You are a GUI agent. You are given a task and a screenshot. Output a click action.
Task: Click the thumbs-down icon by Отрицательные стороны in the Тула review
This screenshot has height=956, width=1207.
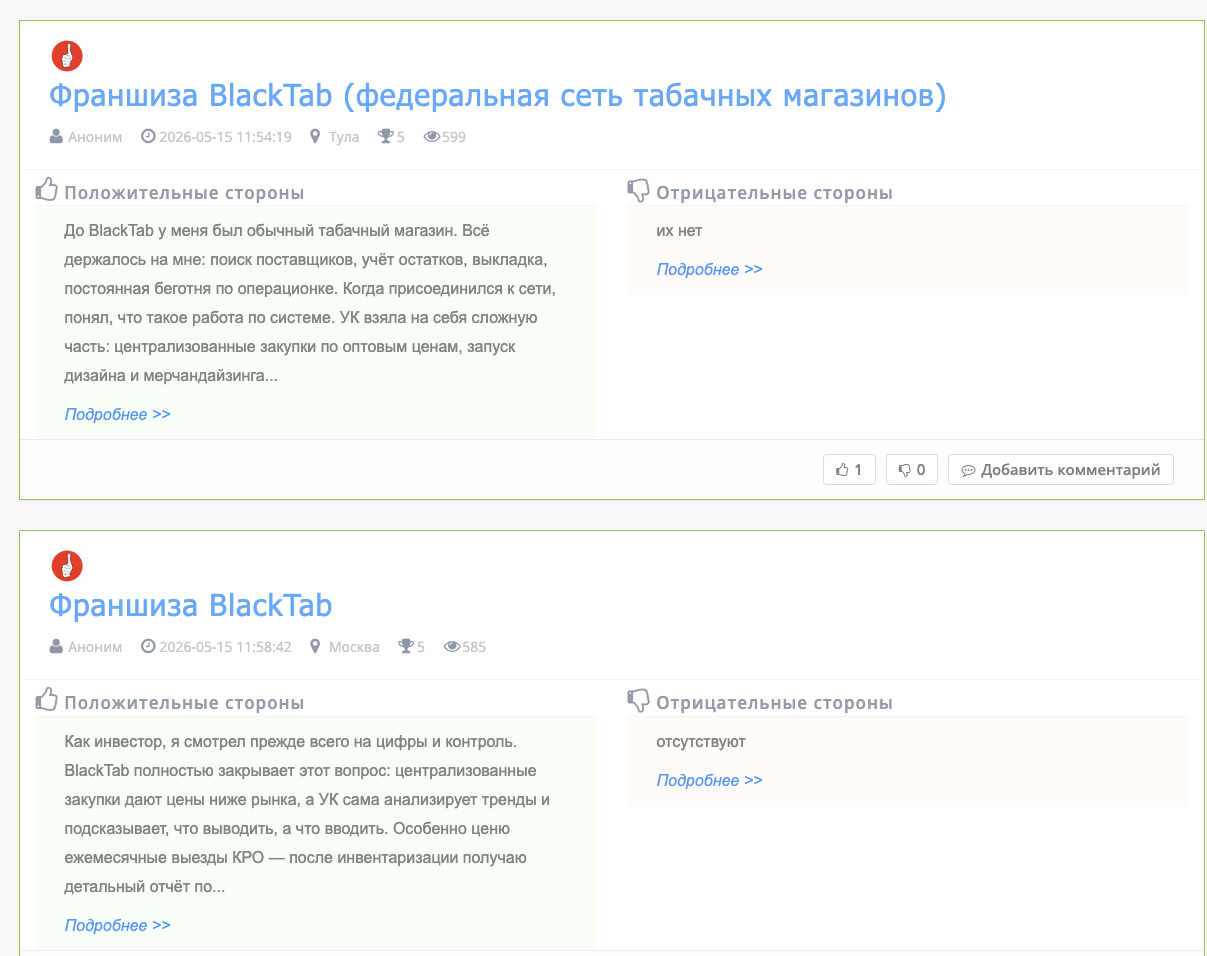[x=638, y=190]
